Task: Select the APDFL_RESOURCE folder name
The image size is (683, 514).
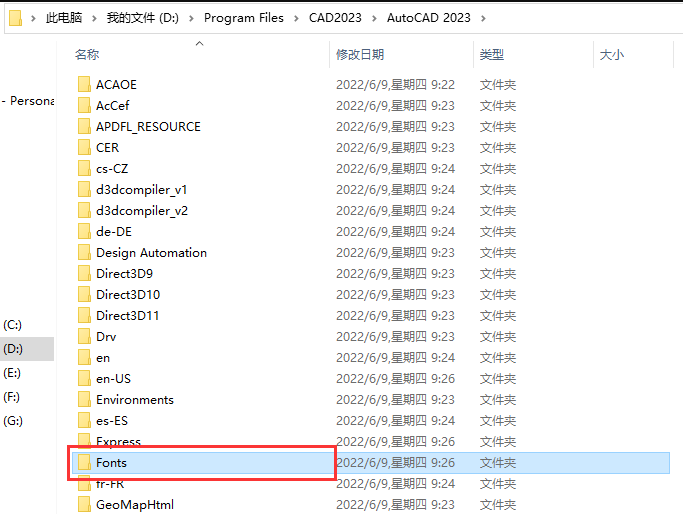Action: pyautogui.click(x=149, y=126)
